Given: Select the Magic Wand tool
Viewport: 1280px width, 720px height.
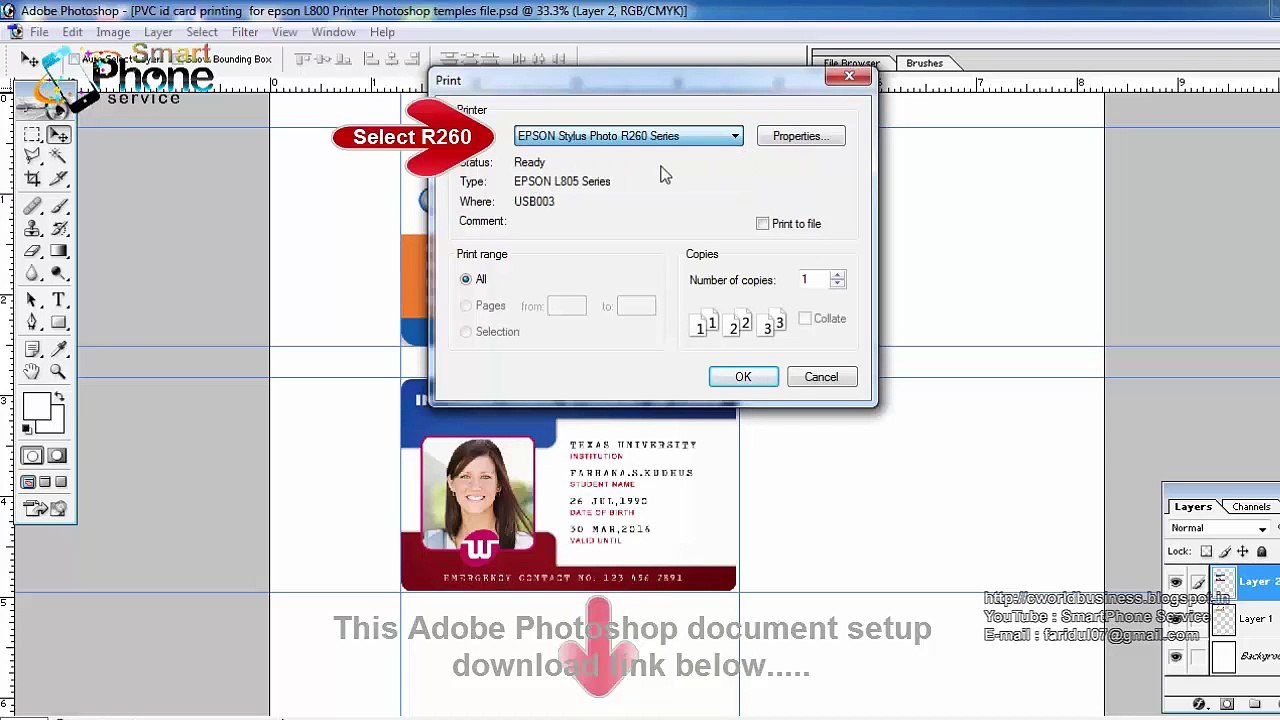Looking at the screenshot, I should click(x=58, y=156).
